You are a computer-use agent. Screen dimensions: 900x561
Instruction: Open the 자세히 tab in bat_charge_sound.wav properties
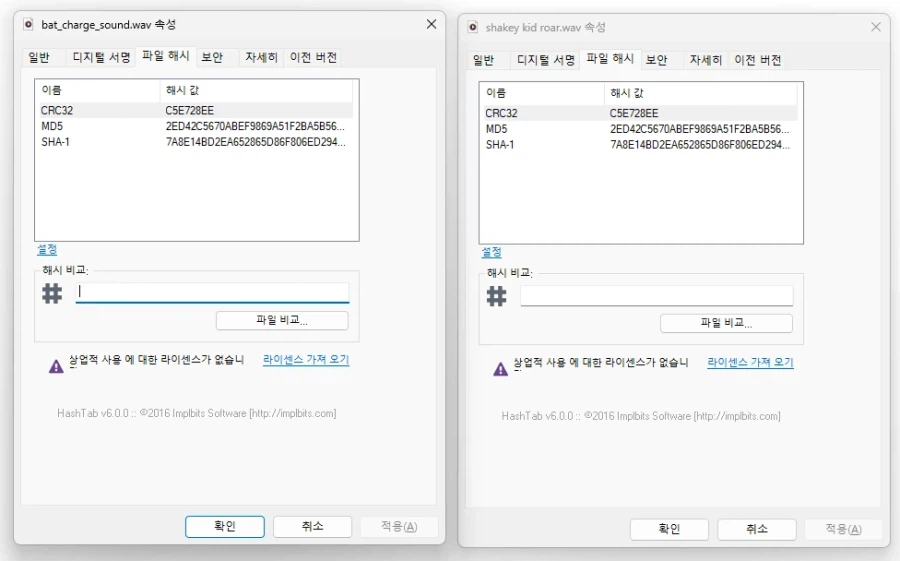[261, 57]
